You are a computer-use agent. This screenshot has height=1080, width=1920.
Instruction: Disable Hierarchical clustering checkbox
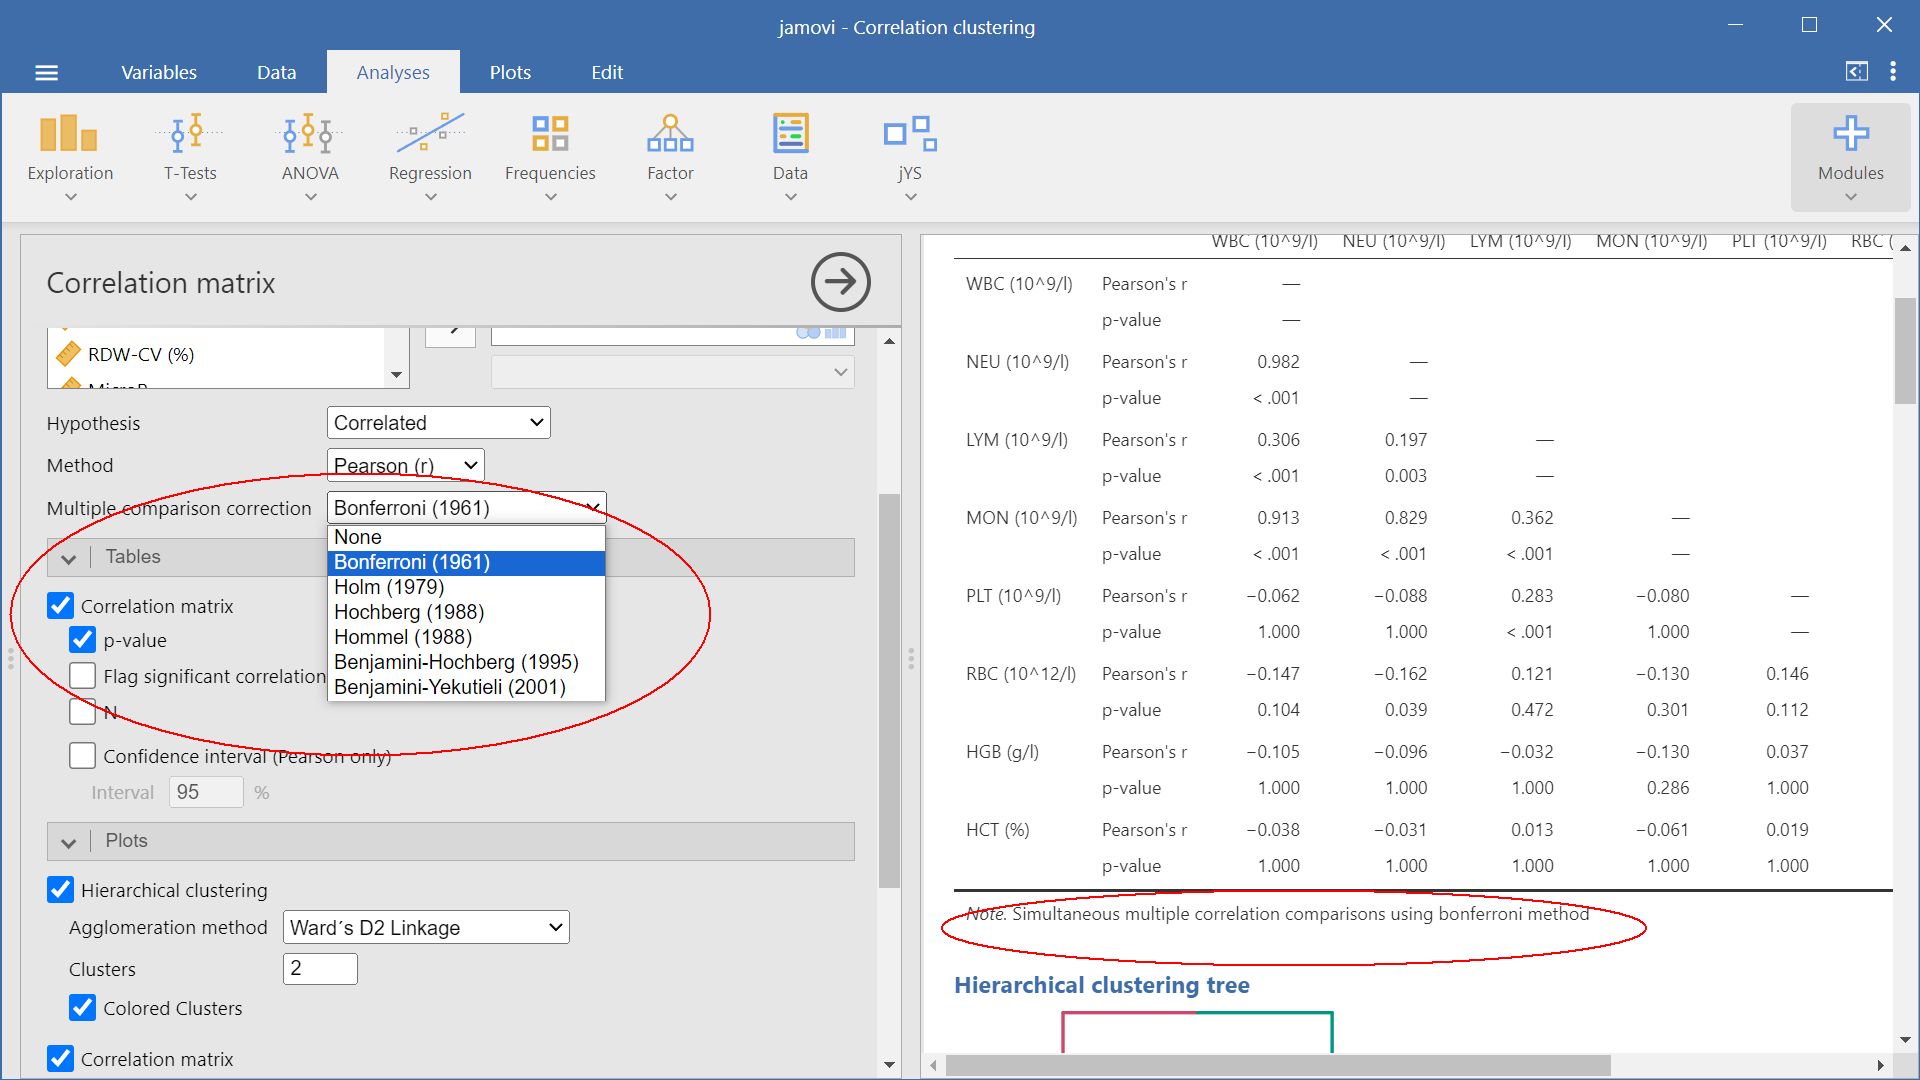coord(61,890)
